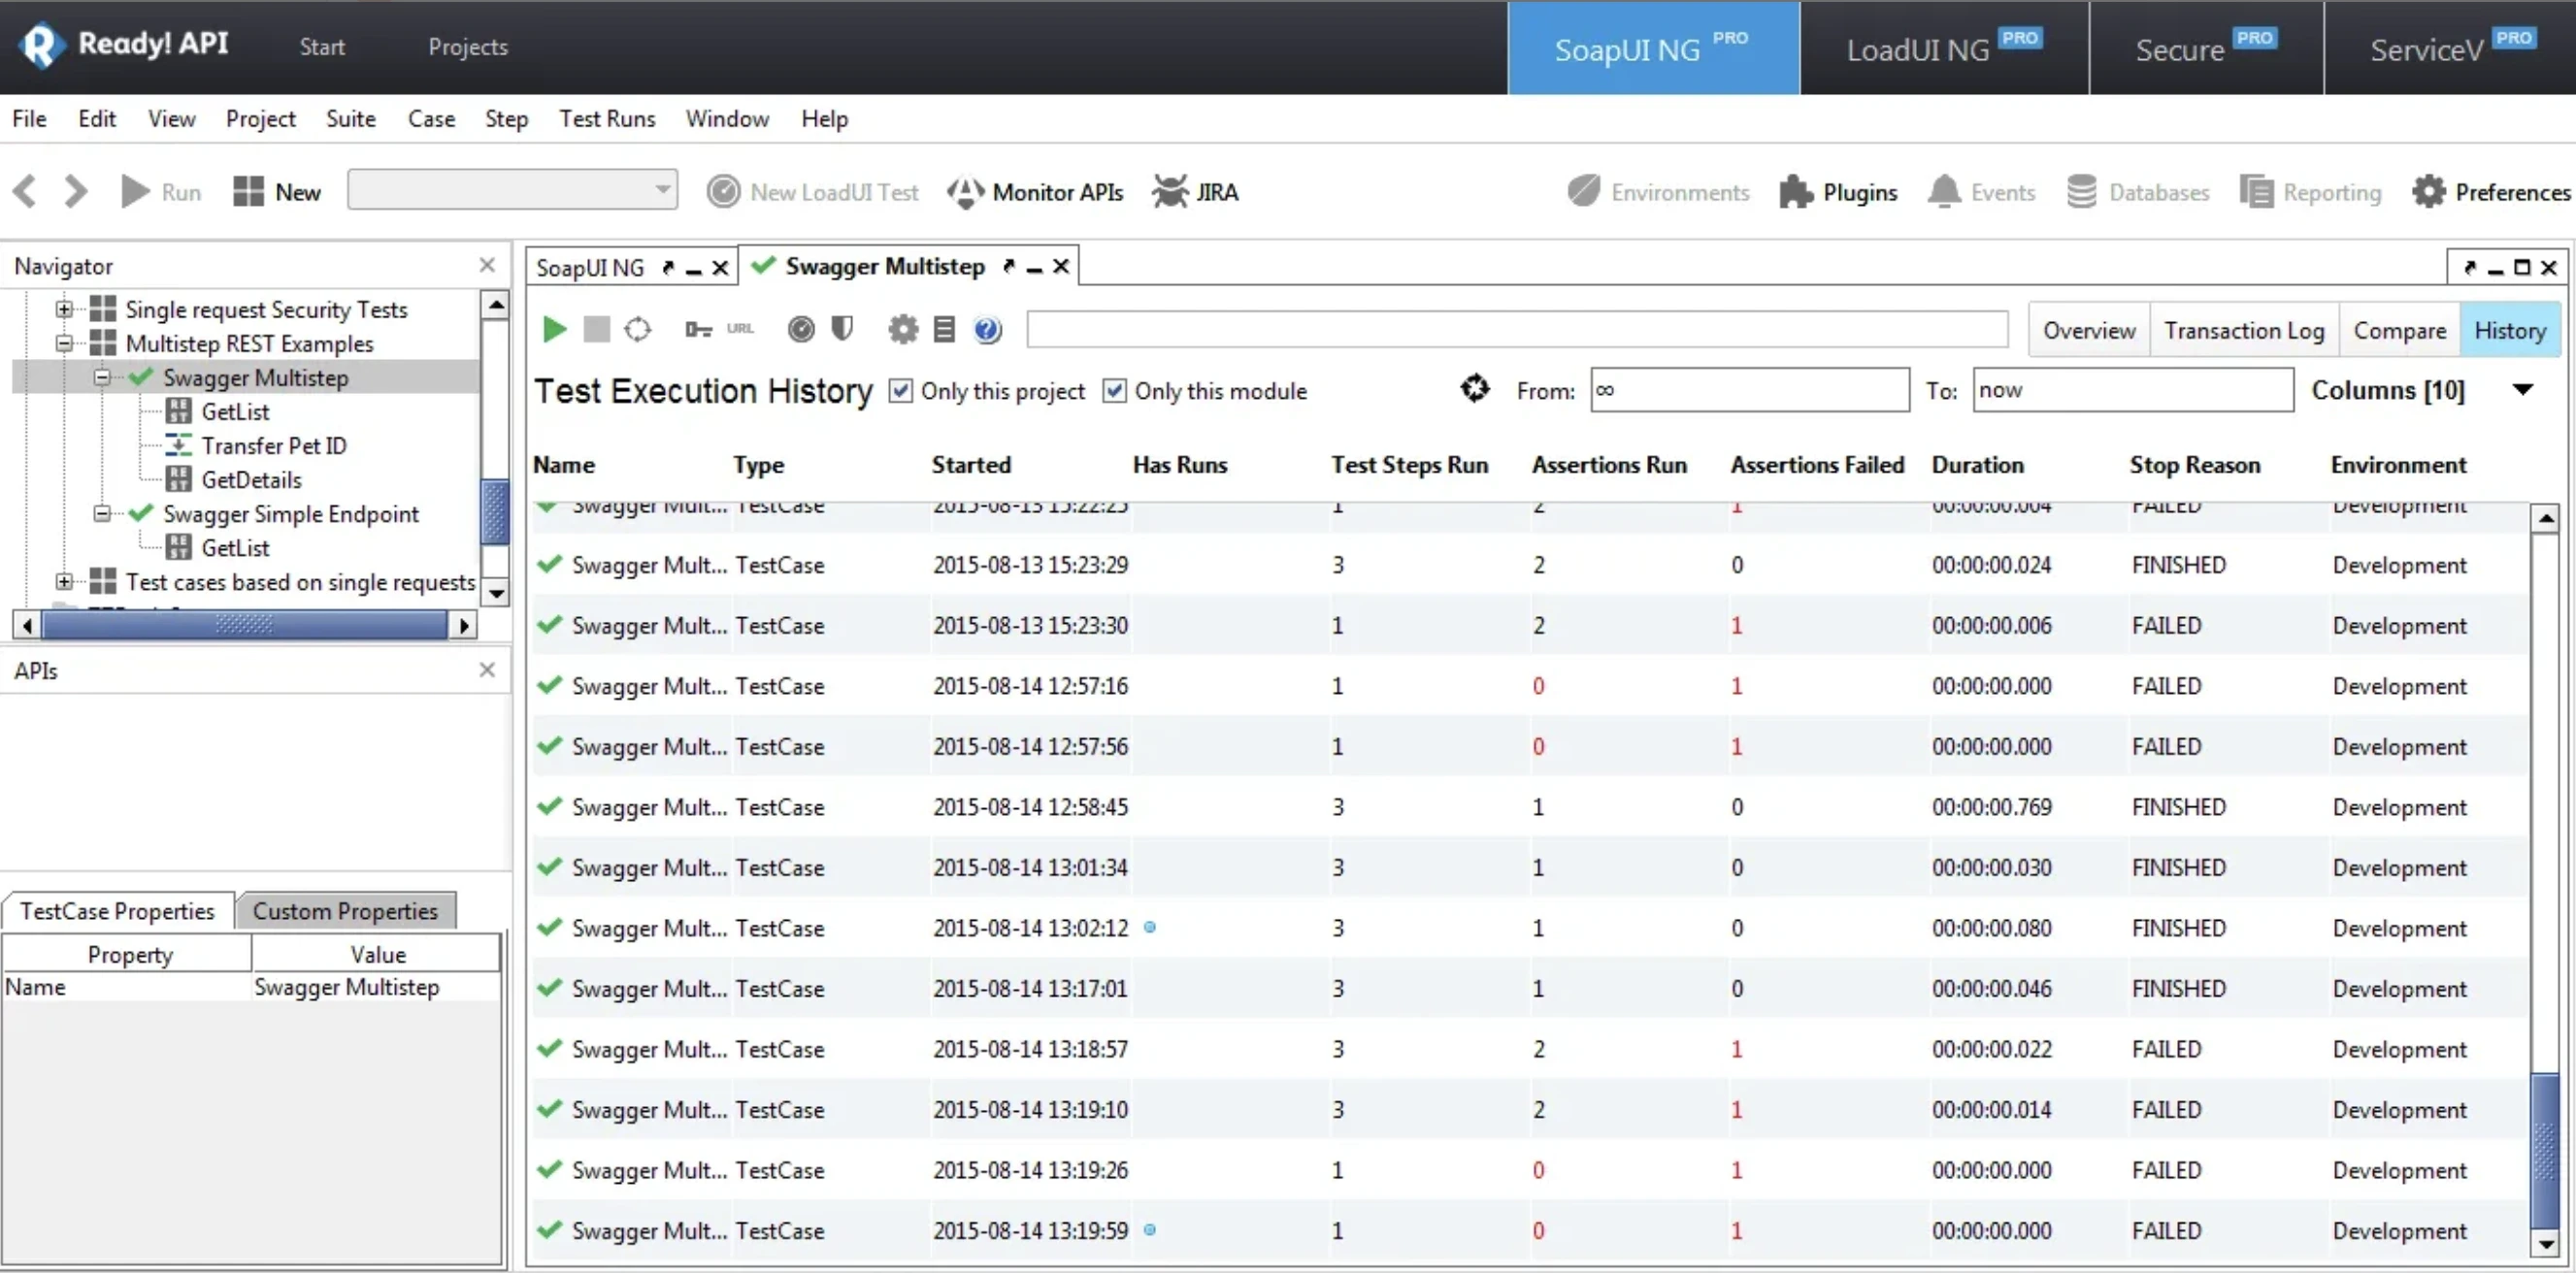Click the help question mark icon
The image size is (2576, 1273).
(986, 328)
